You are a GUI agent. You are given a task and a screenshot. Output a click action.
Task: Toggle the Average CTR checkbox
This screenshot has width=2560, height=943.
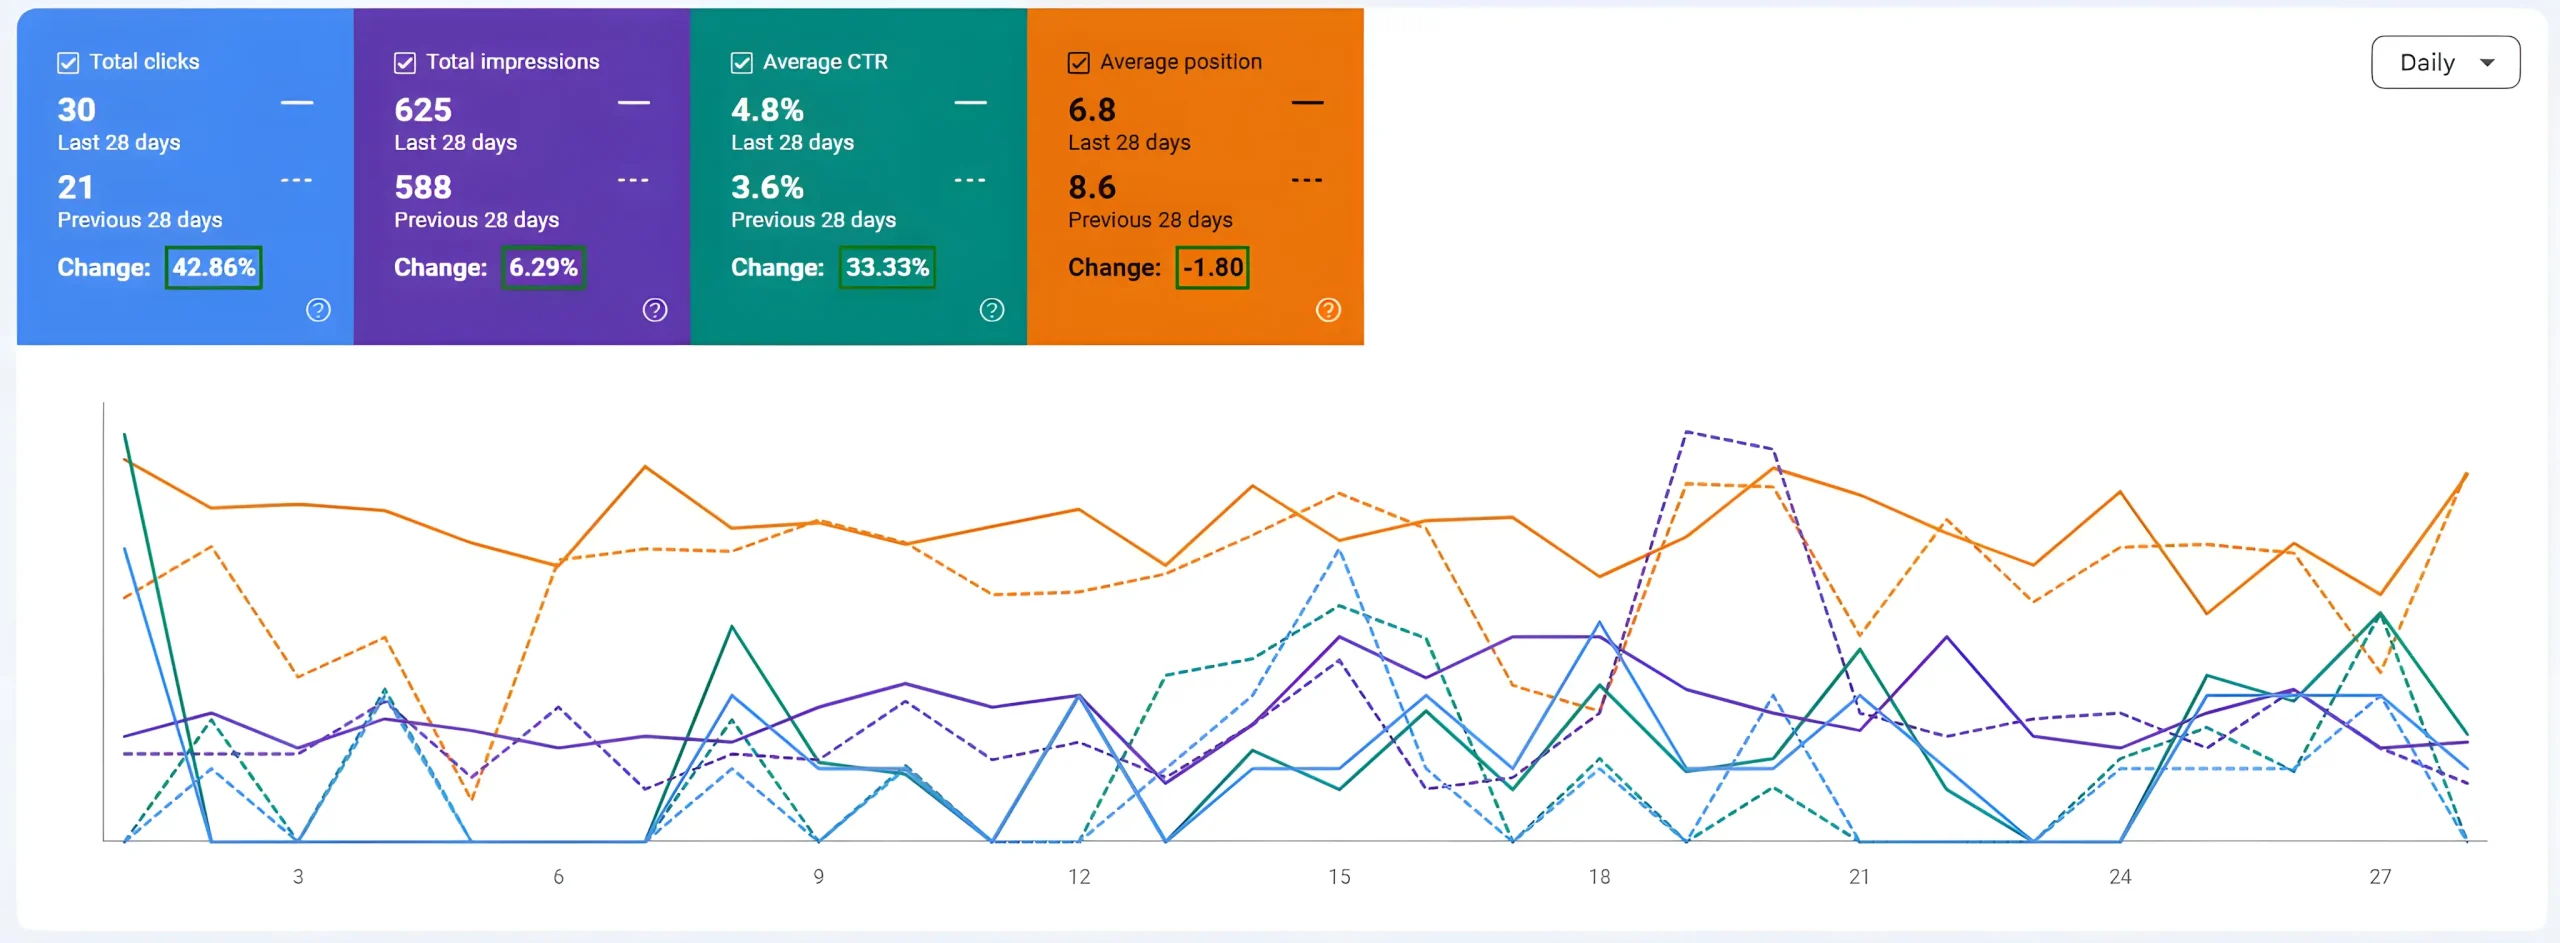coord(742,63)
